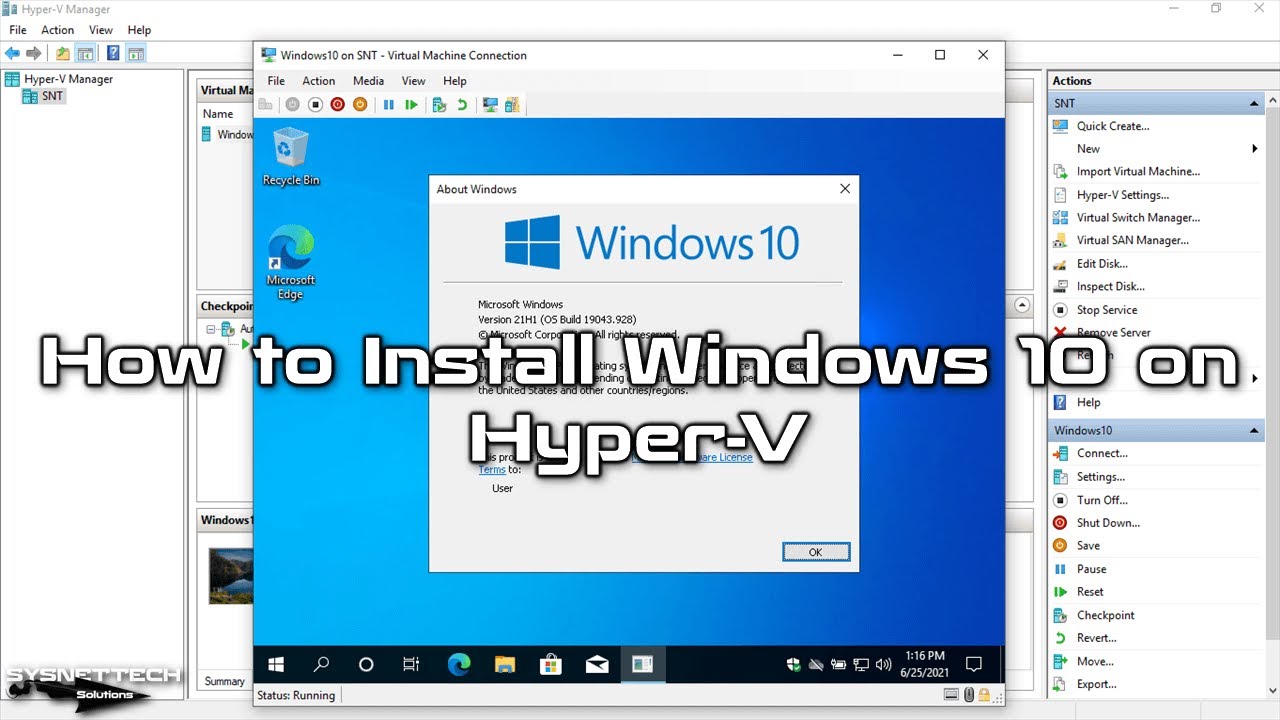
Task: Click the grey Forward arrow in Hyper-V Manager
Action: point(33,53)
